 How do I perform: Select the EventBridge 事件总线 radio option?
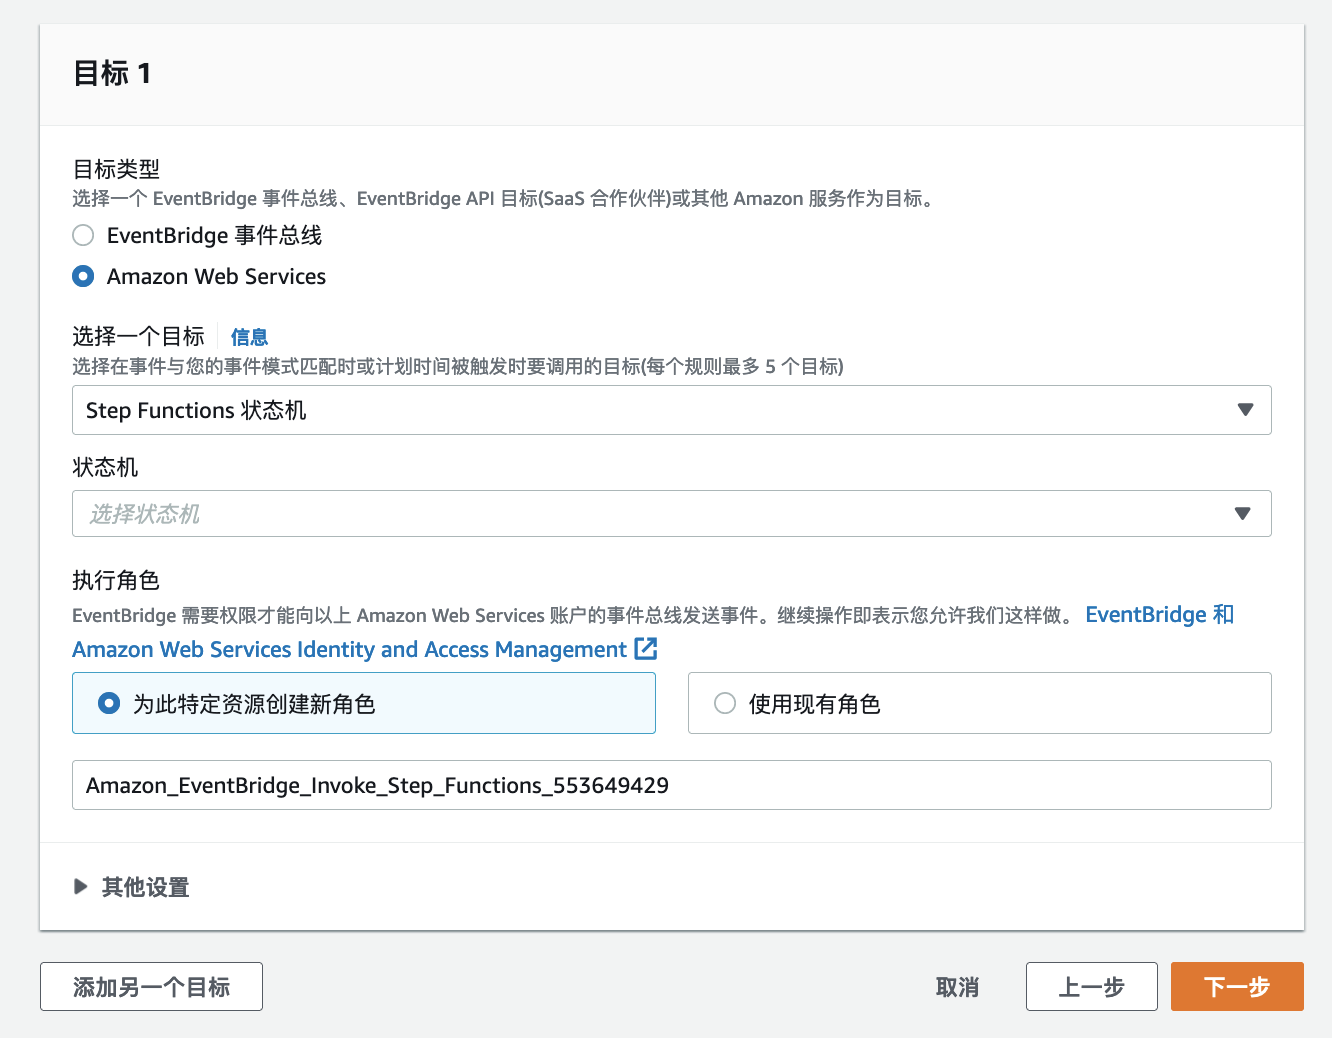pyautogui.click(x=83, y=235)
